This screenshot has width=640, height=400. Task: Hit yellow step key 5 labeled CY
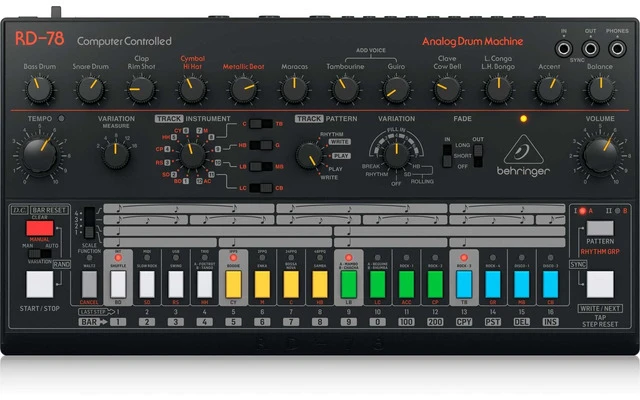233,284
